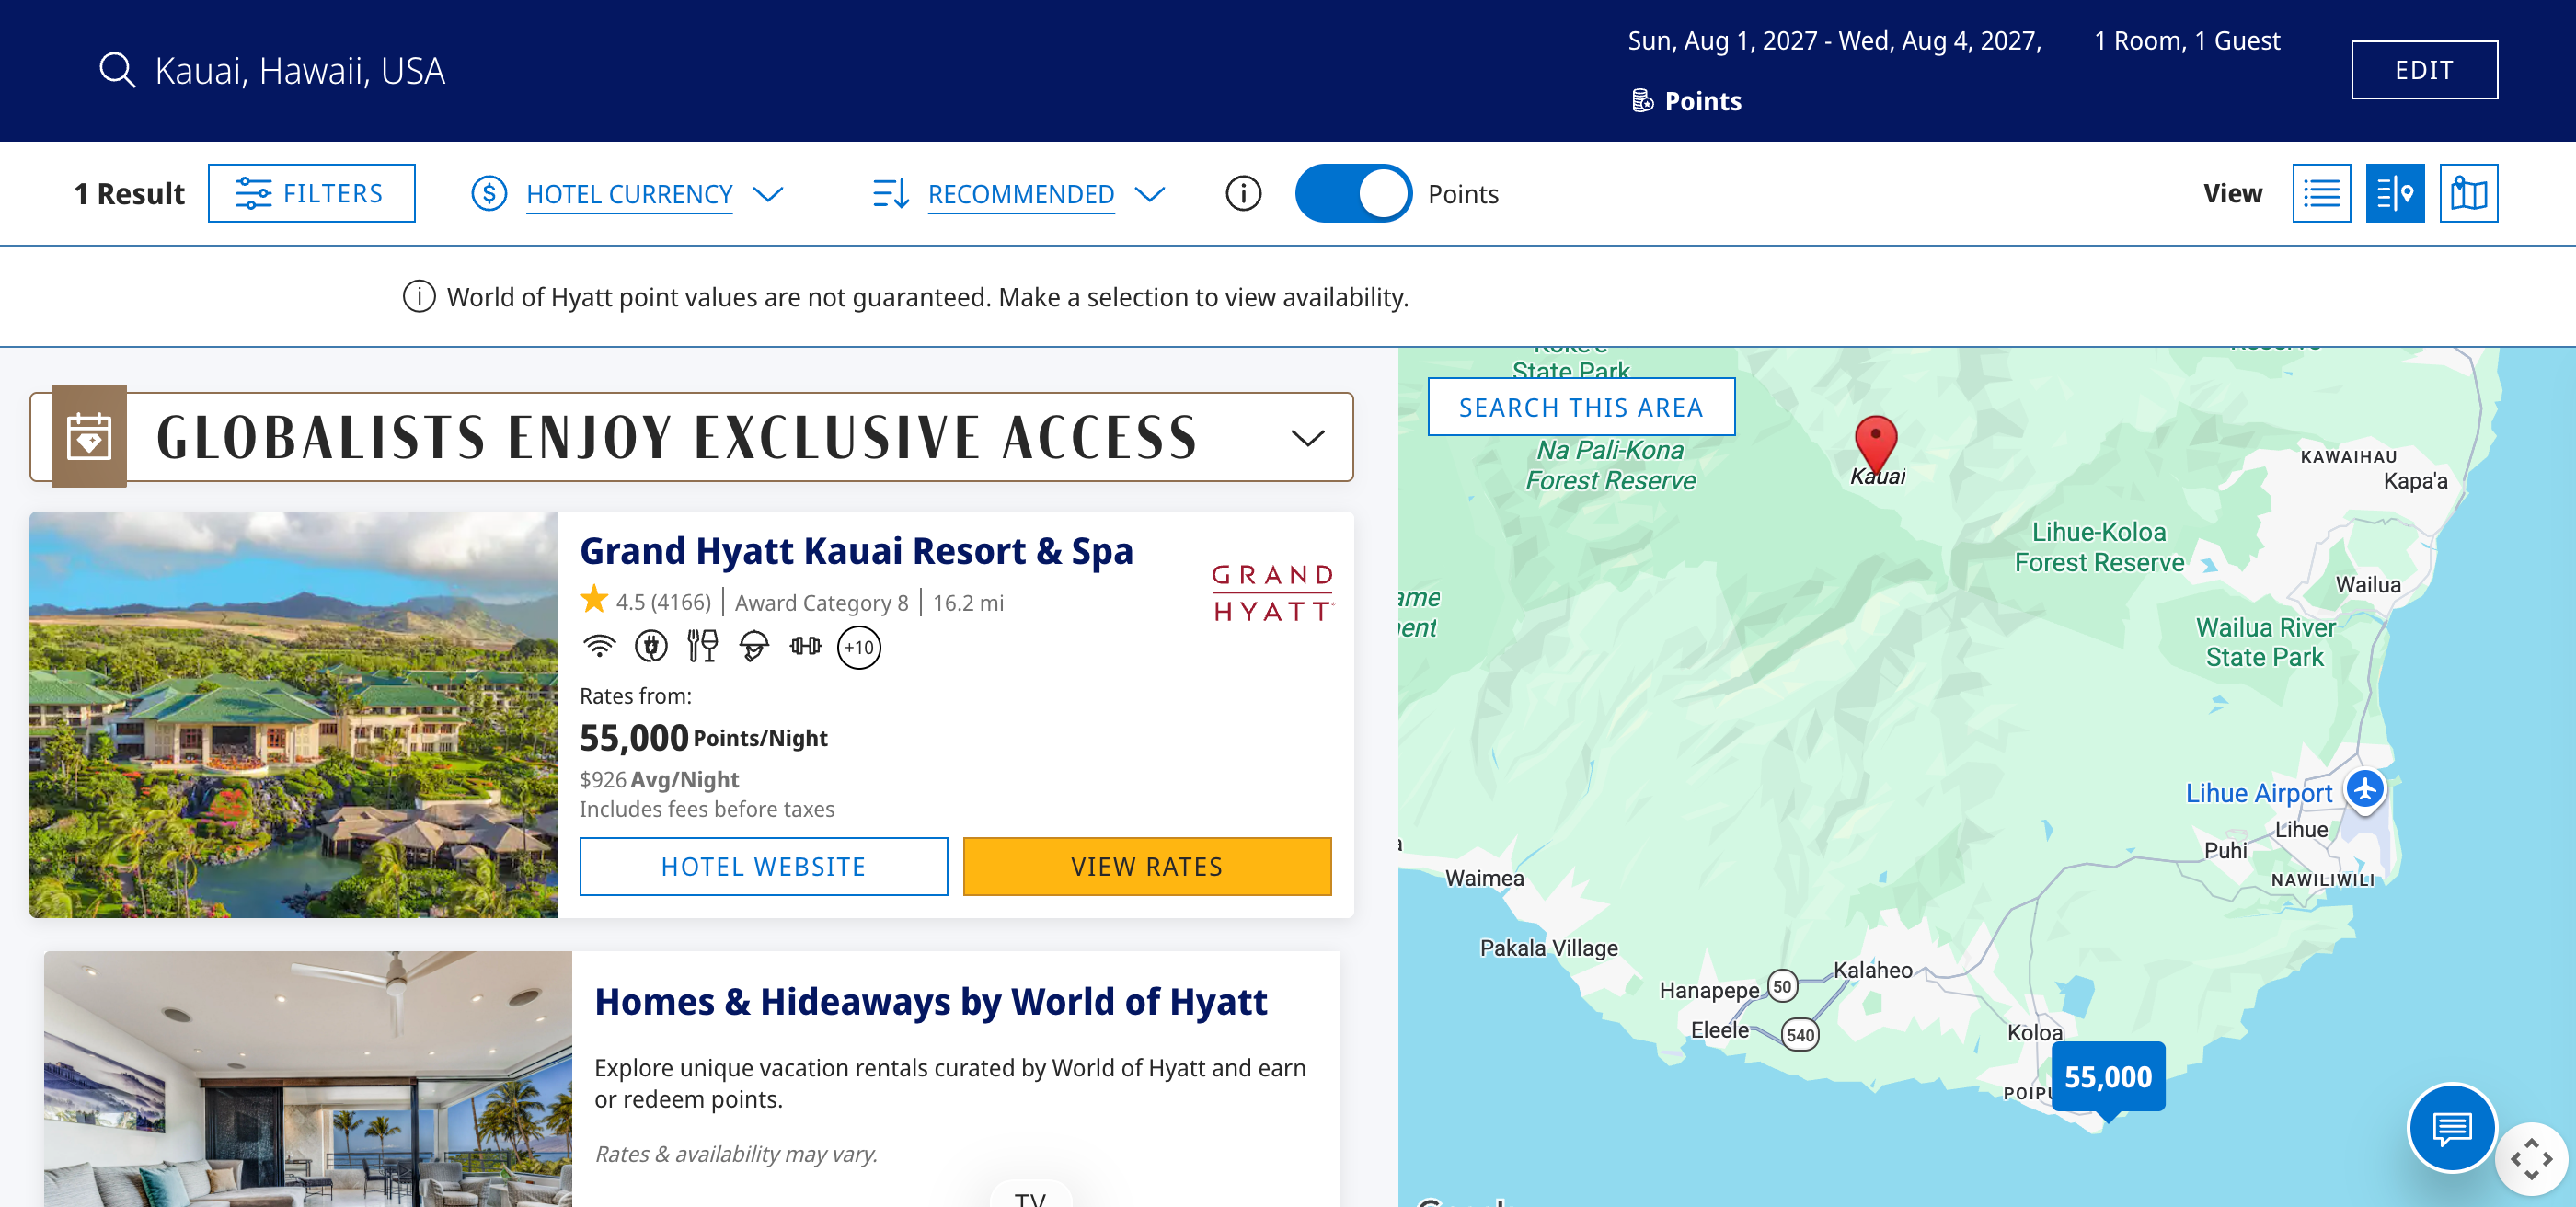
Task: Click the Grand Hyatt brand logo
Action: [x=1272, y=592]
